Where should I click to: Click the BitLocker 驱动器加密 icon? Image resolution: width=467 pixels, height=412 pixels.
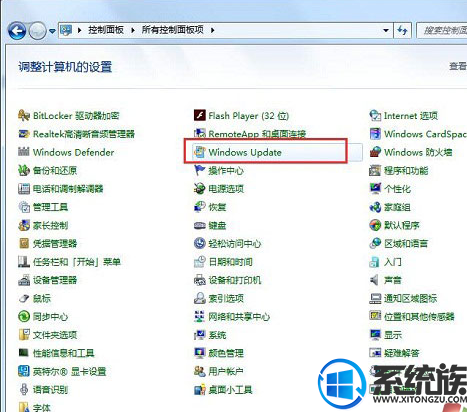[x=24, y=116]
